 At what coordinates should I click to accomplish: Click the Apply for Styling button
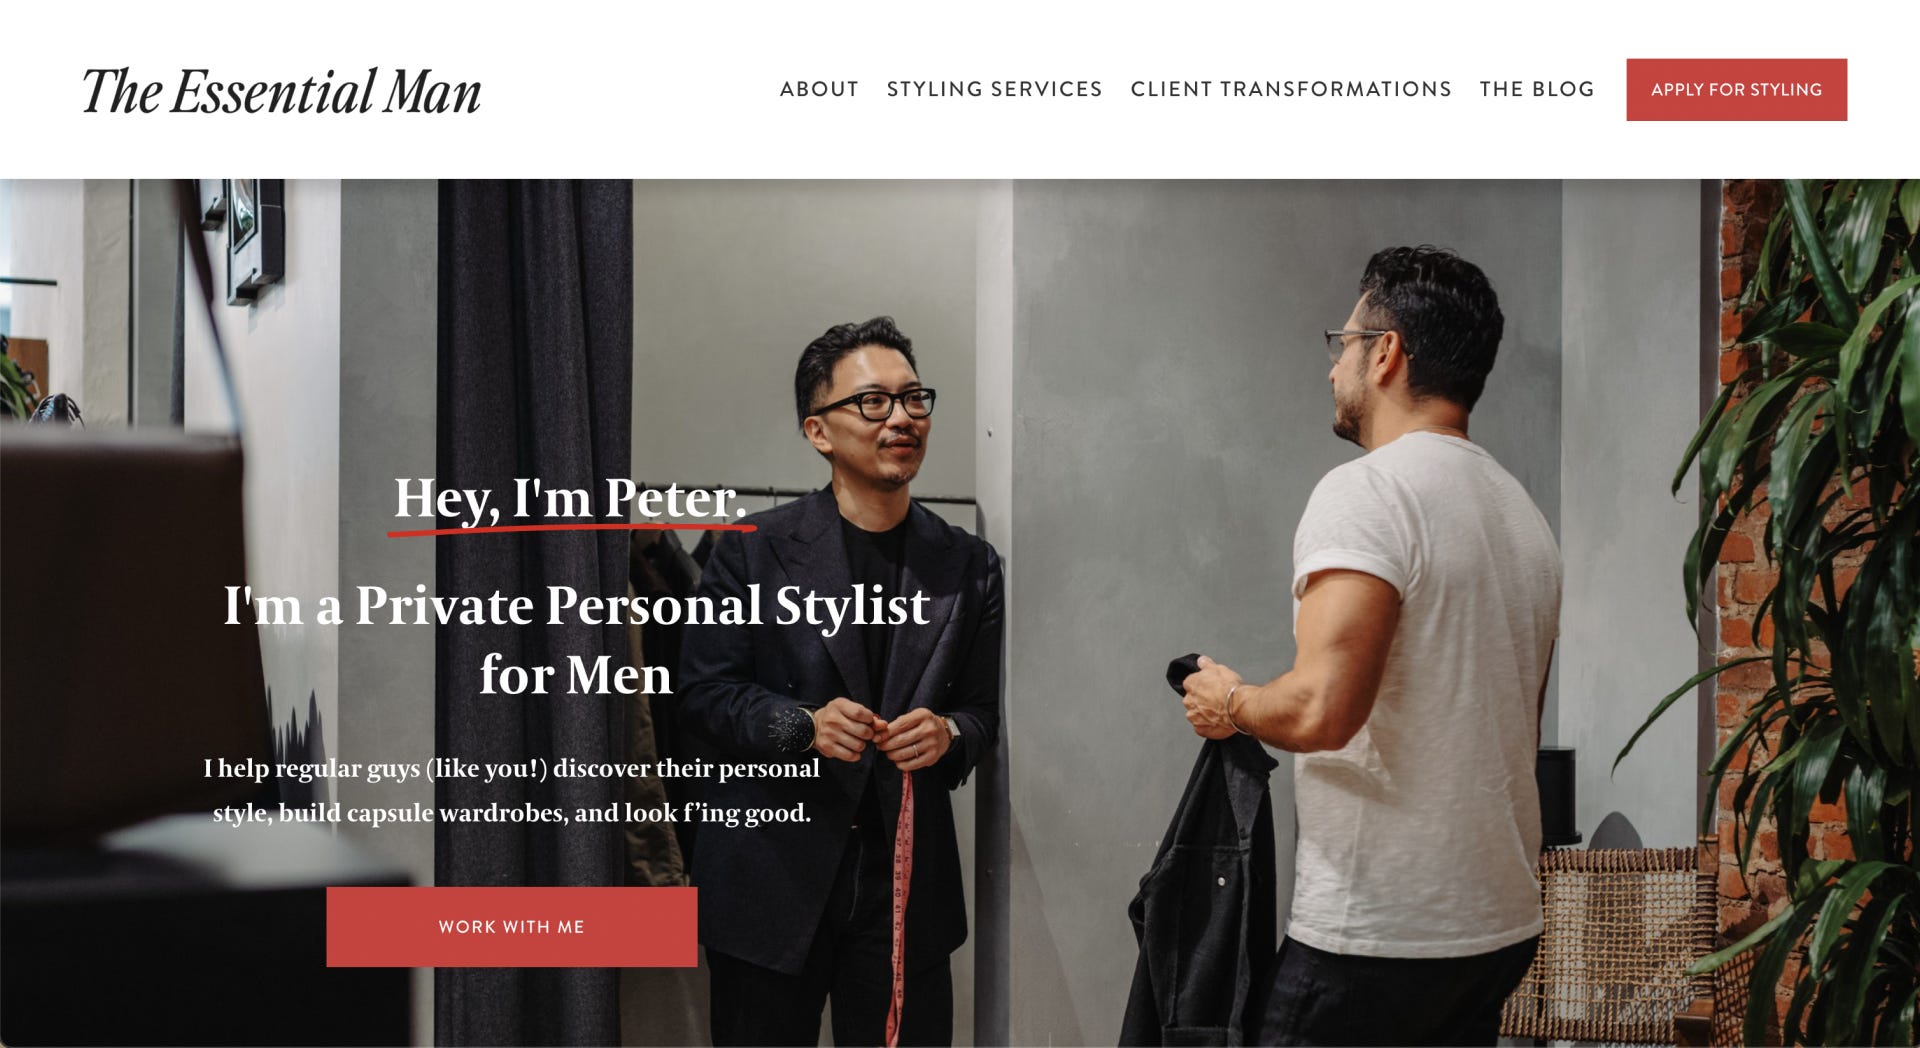(x=1736, y=90)
